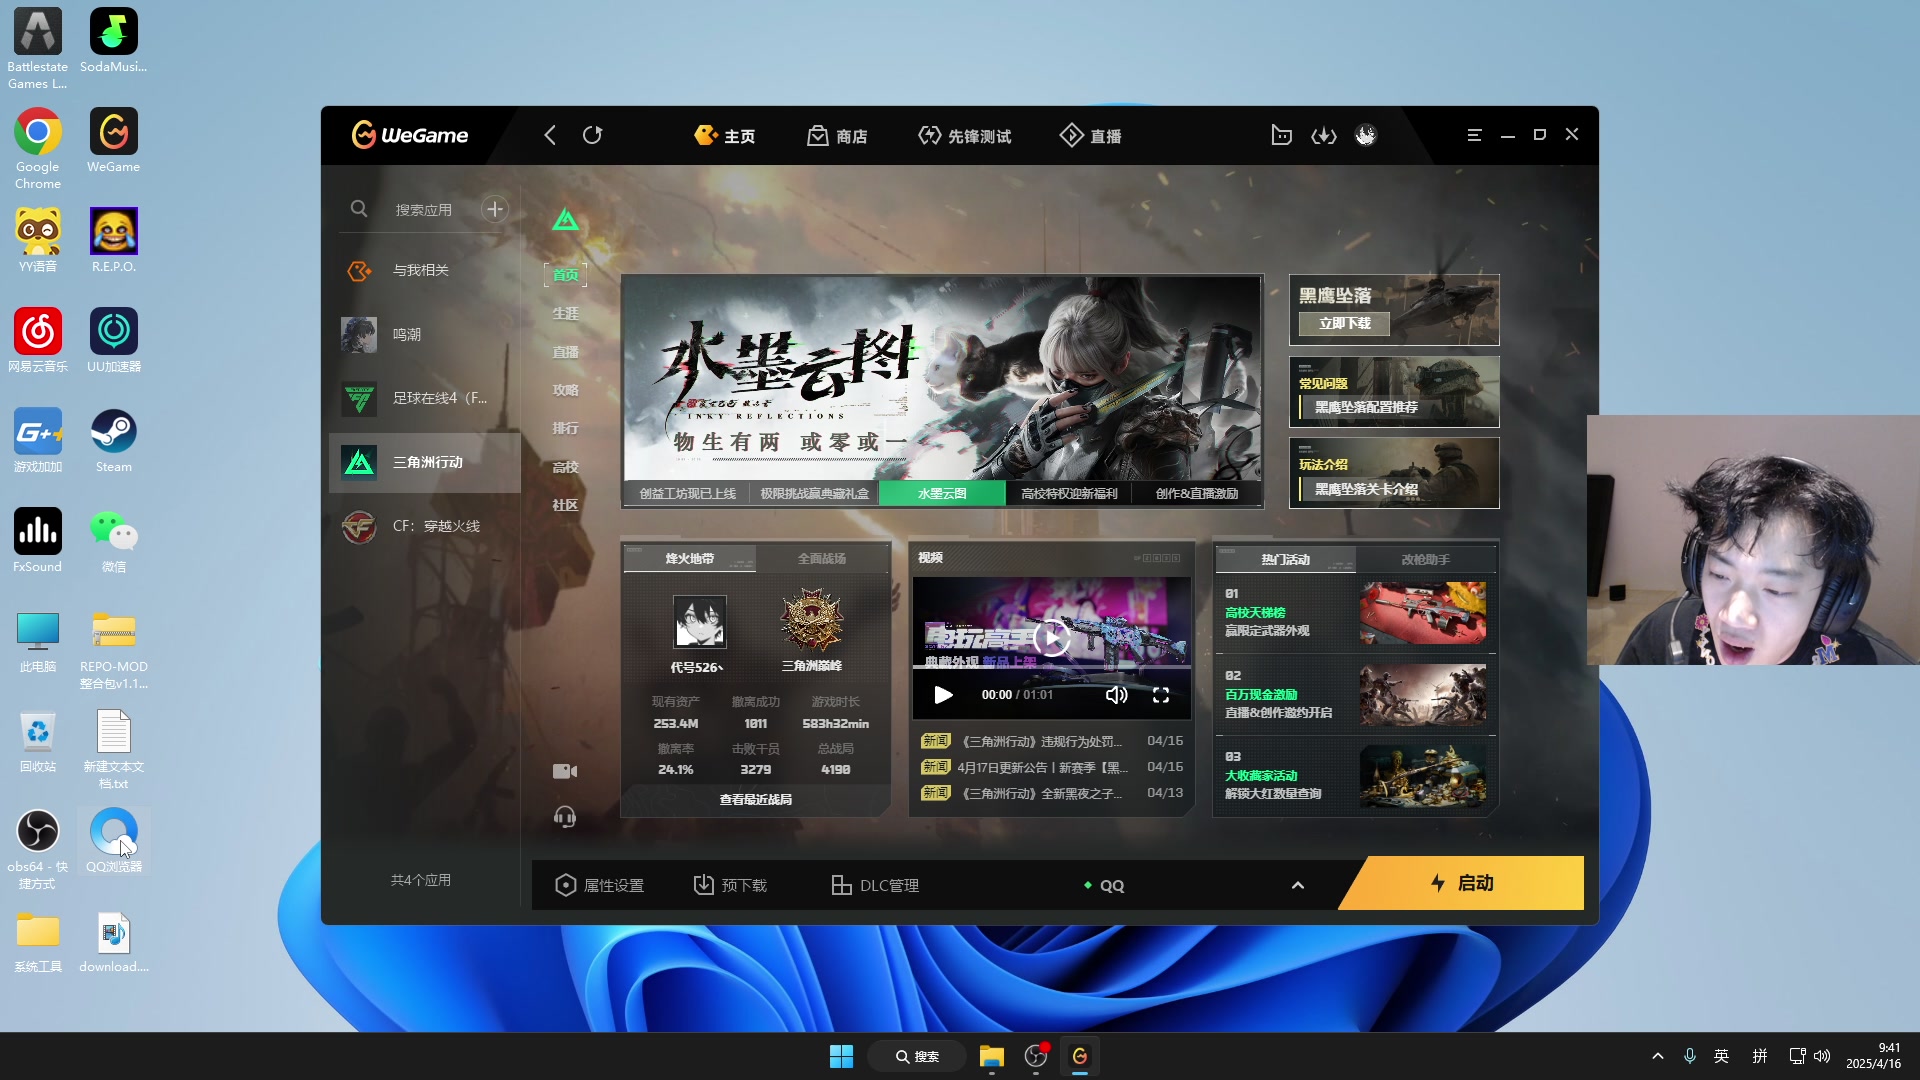The width and height of the screenshot is (1920, 1080).
Task: Select the 创作&直播激励 banner tab
Action: [x=1196, y=494]
